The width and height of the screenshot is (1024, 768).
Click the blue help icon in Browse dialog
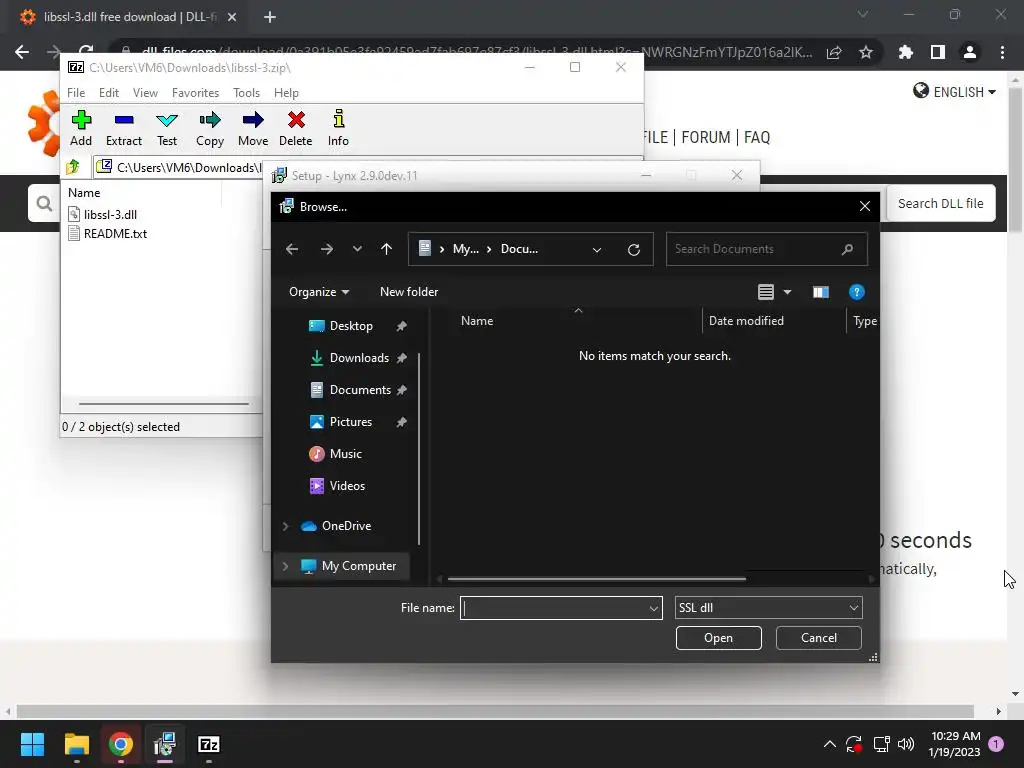(x=856, y=292)
